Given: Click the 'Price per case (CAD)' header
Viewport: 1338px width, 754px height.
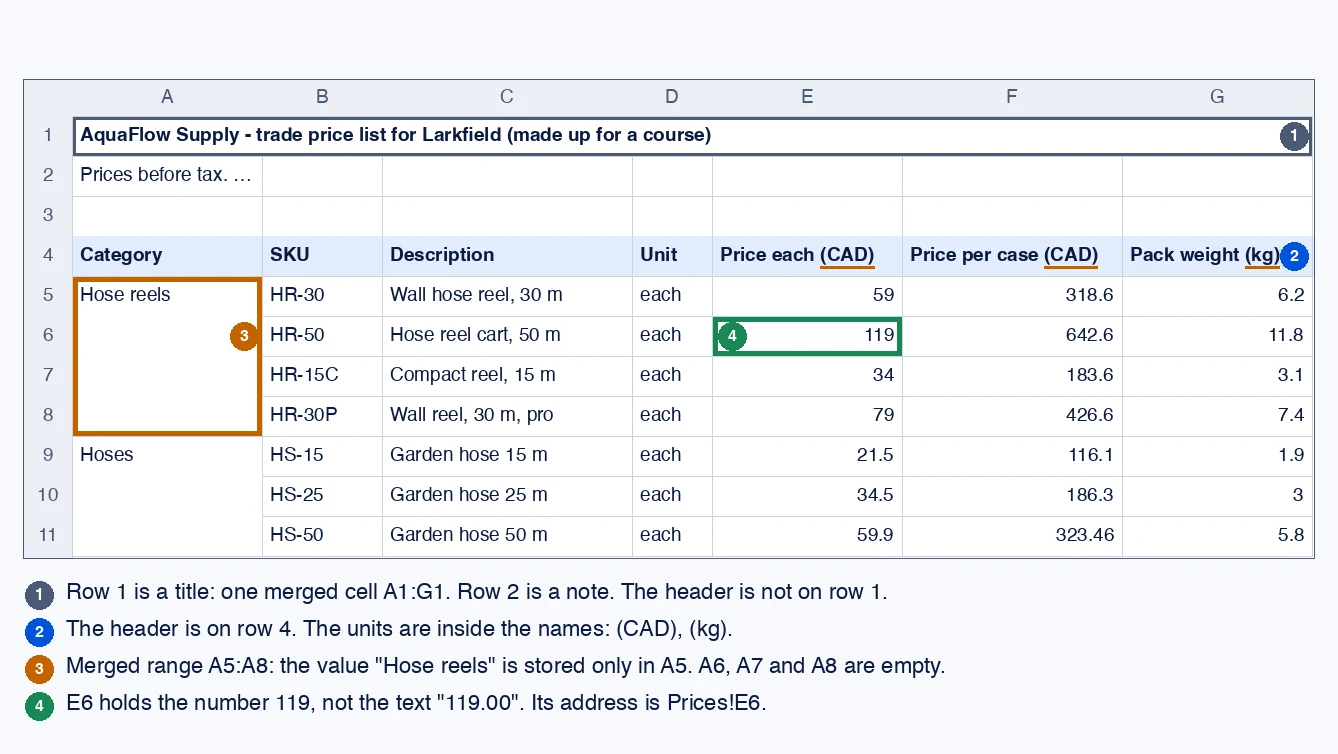Looking at the screenshot, I should click(x=1012, y=256).
